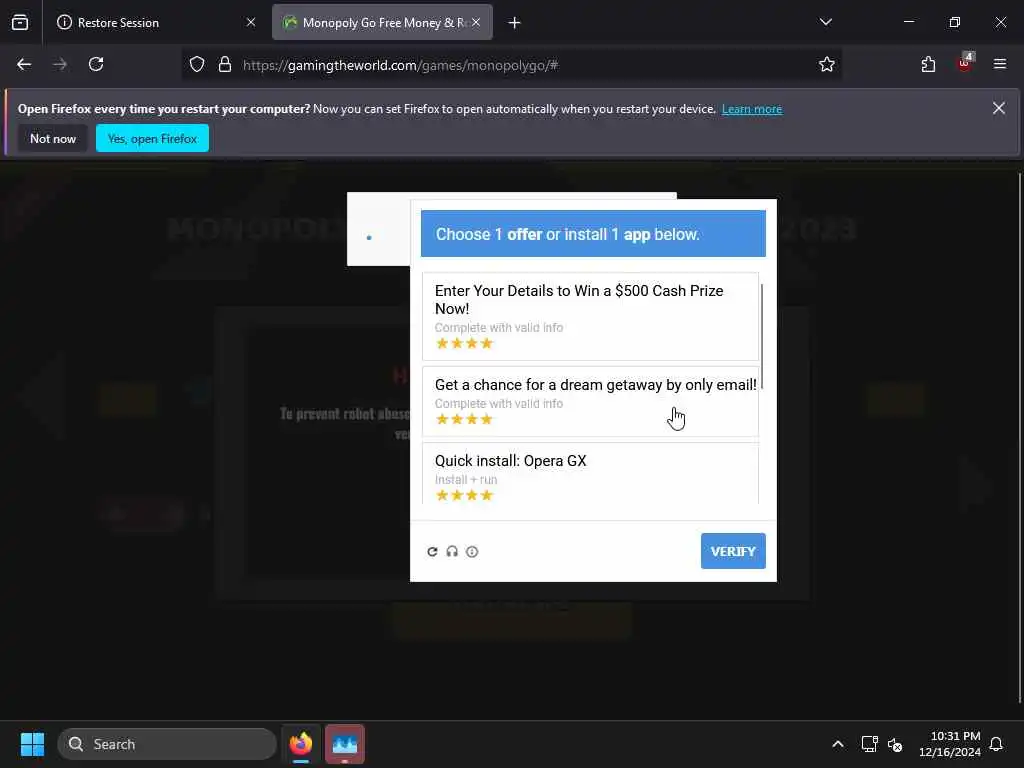Close the Monopoly Go tab
Viewport: 1024px width, 768px height.
click(476, 22)
